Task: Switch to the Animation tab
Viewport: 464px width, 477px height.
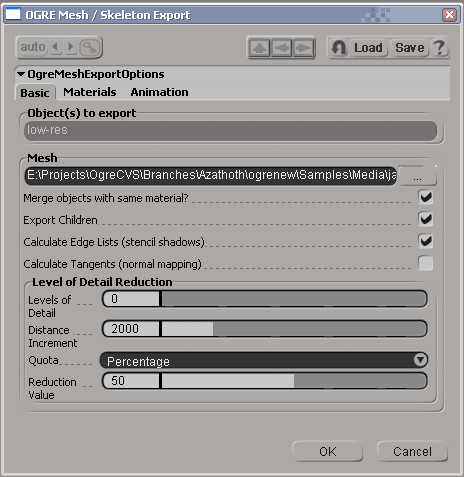Action: (159, 92)
